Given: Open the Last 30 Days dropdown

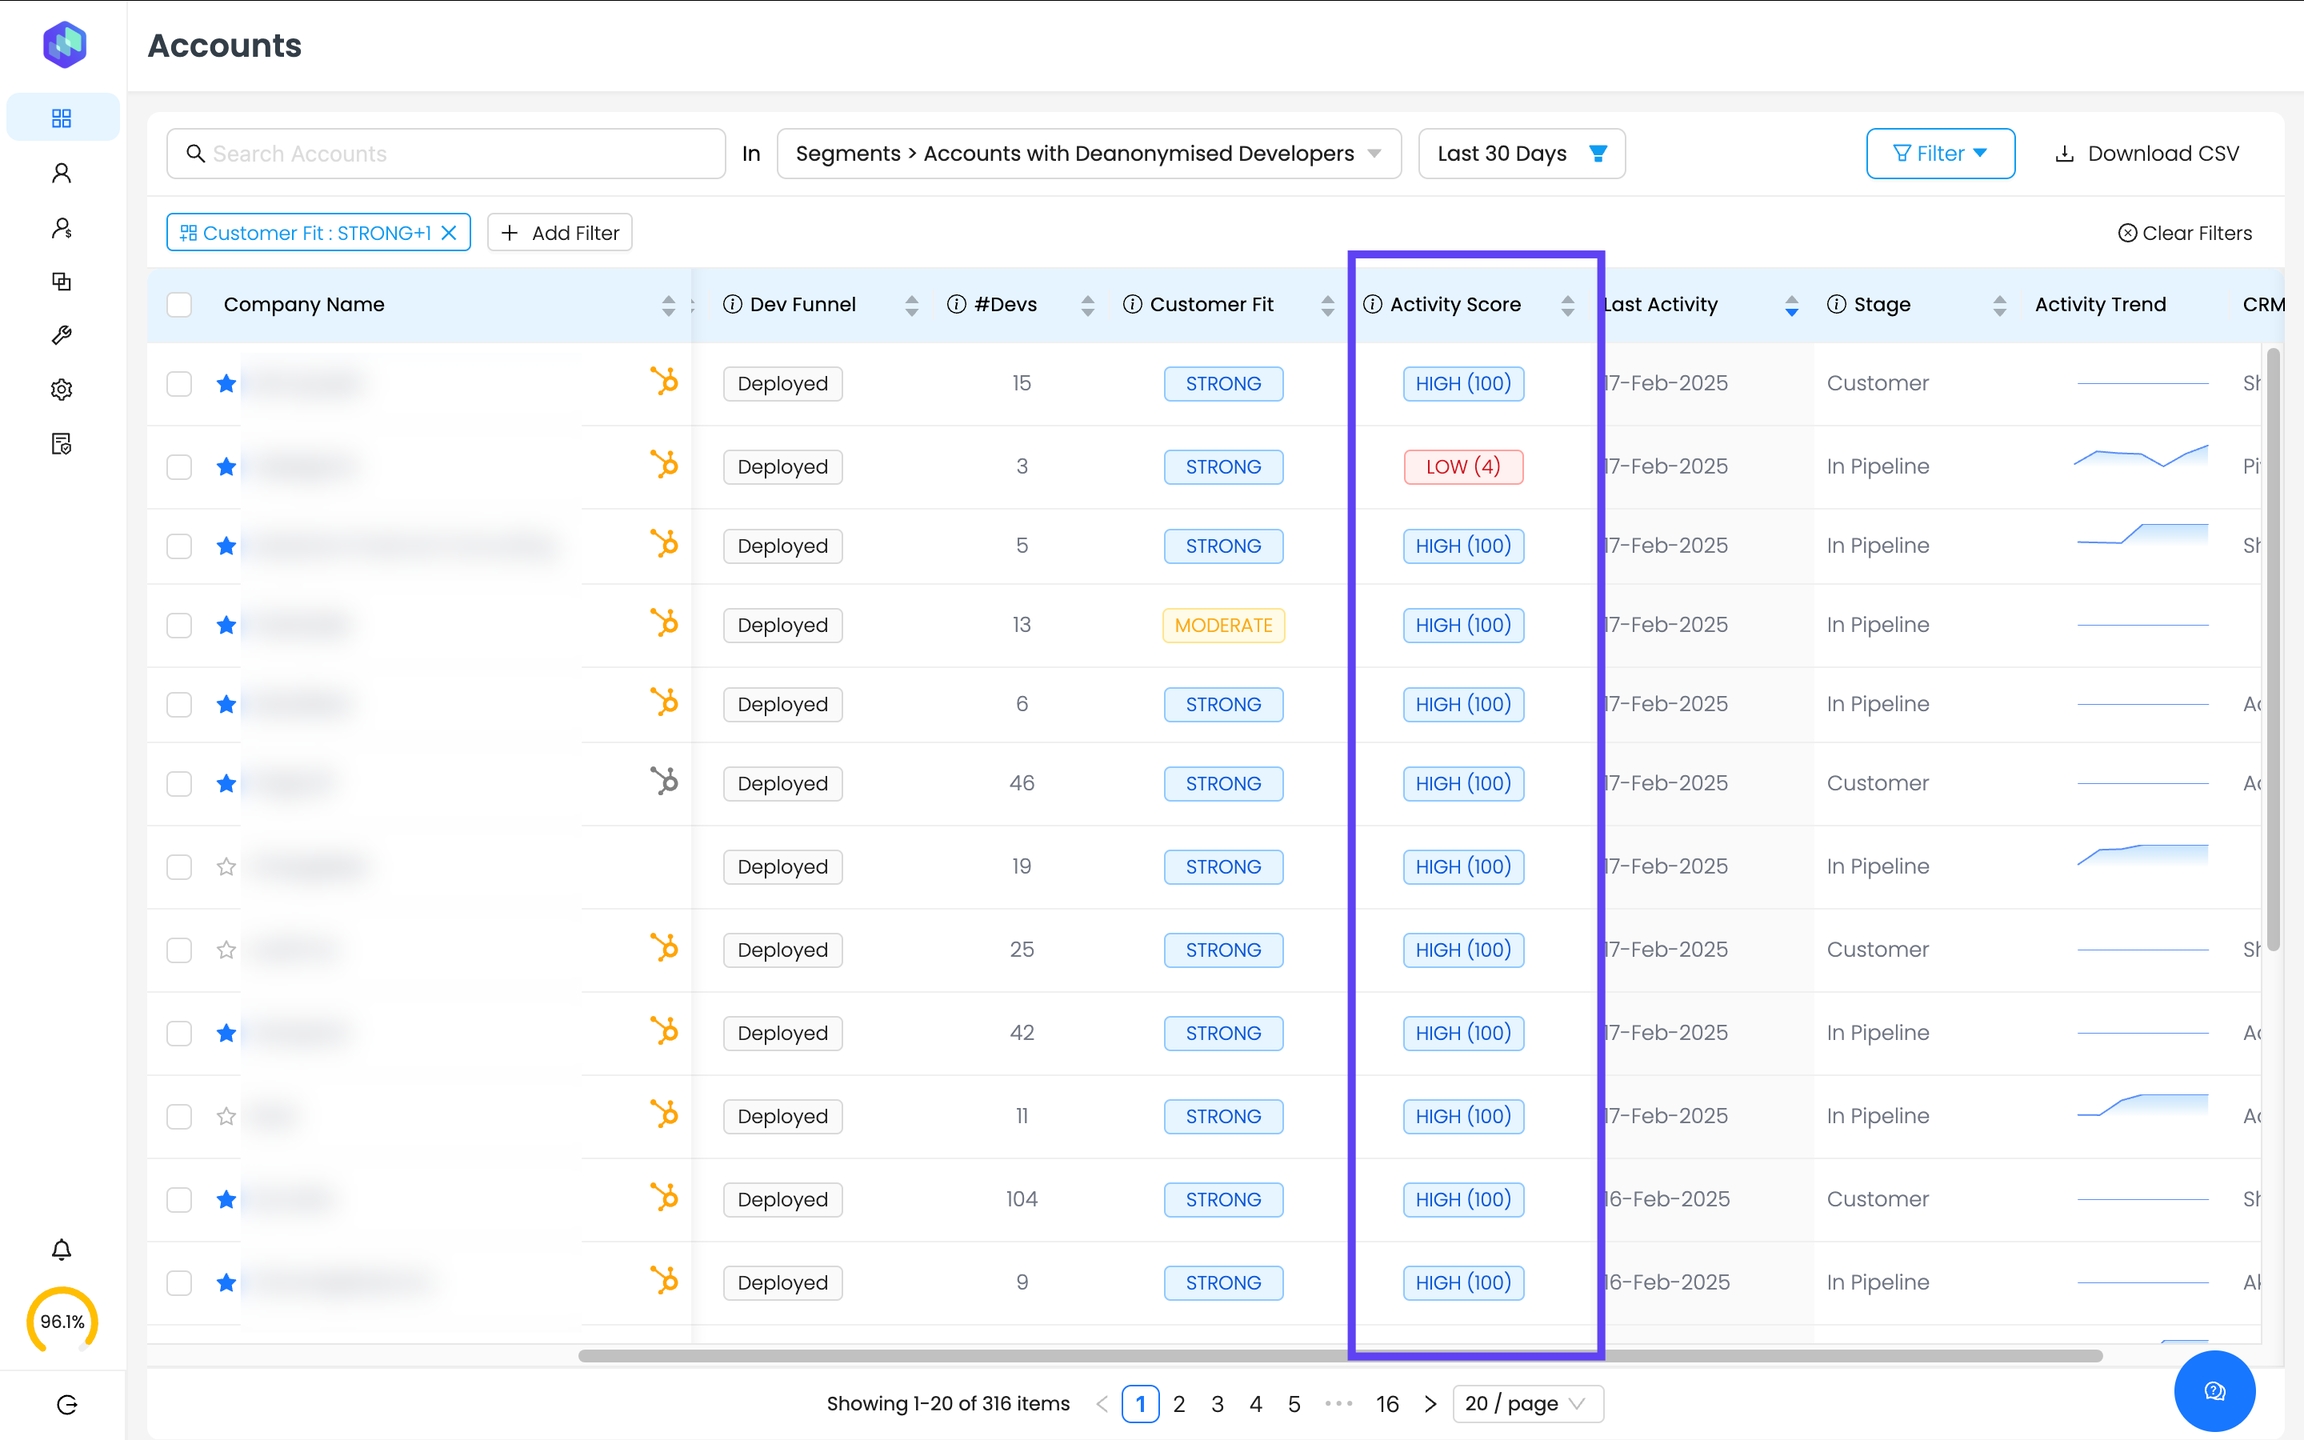Looking at the screenshot, I should [1521, 153].
